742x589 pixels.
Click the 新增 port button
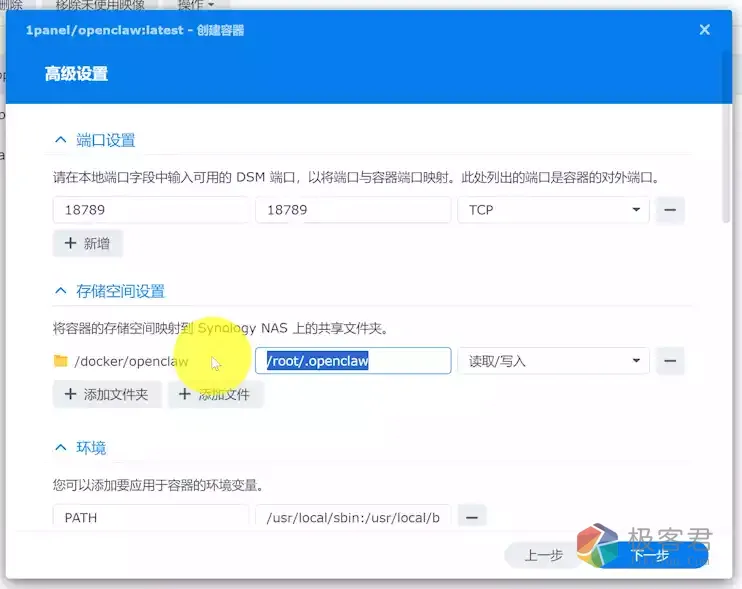pos(88,243)
